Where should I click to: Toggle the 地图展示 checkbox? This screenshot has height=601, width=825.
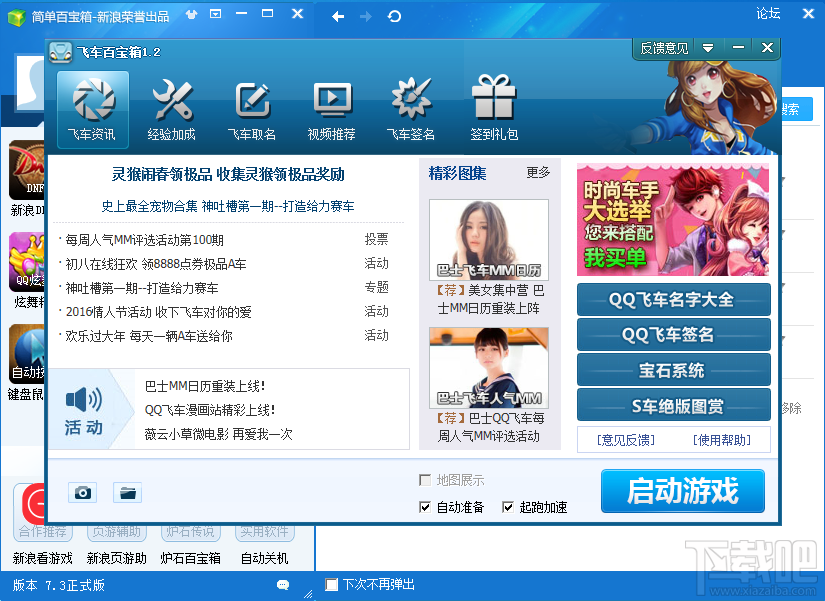click(425, 480)
